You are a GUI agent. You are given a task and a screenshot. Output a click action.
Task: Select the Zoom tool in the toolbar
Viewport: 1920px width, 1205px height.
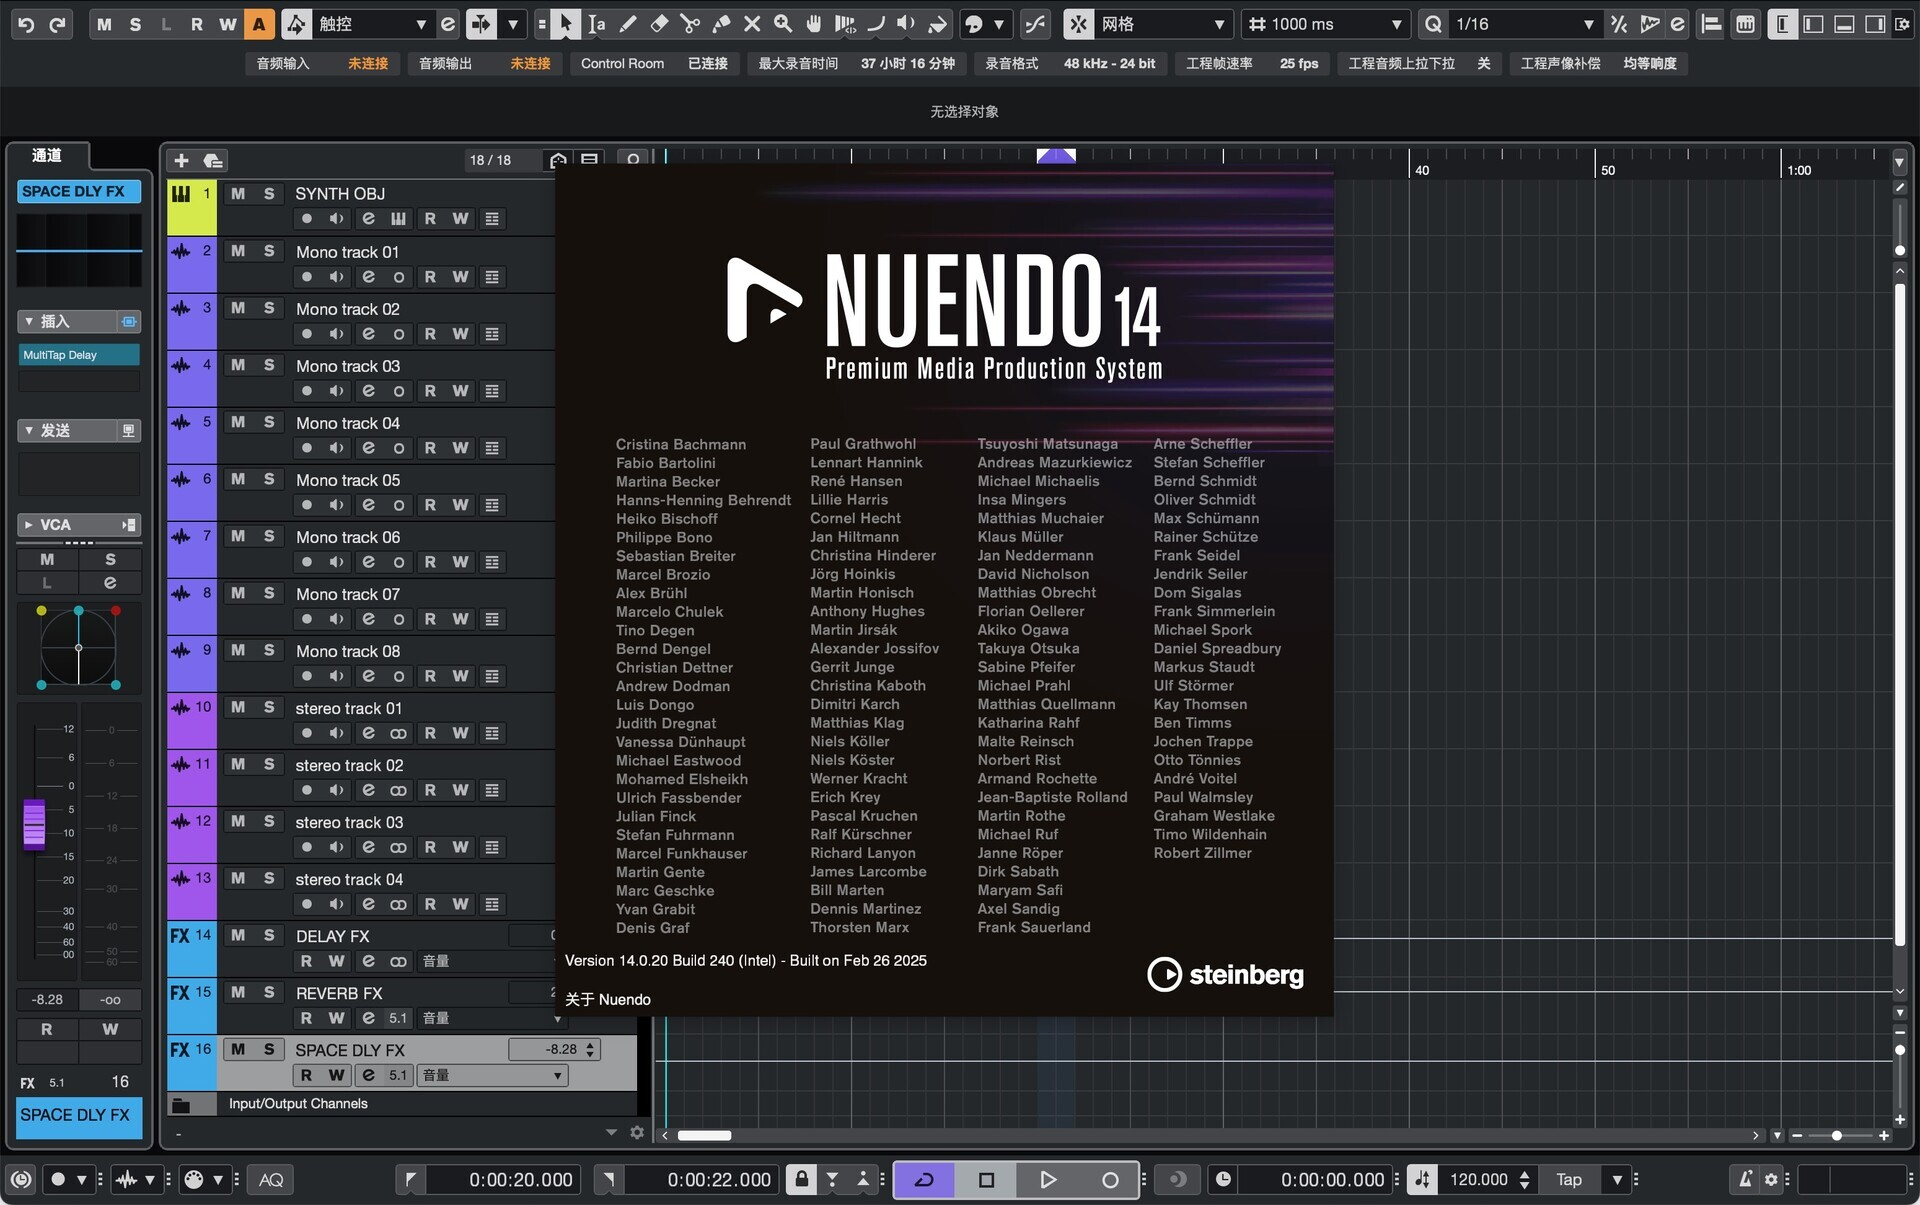click(x=783, y=24)
